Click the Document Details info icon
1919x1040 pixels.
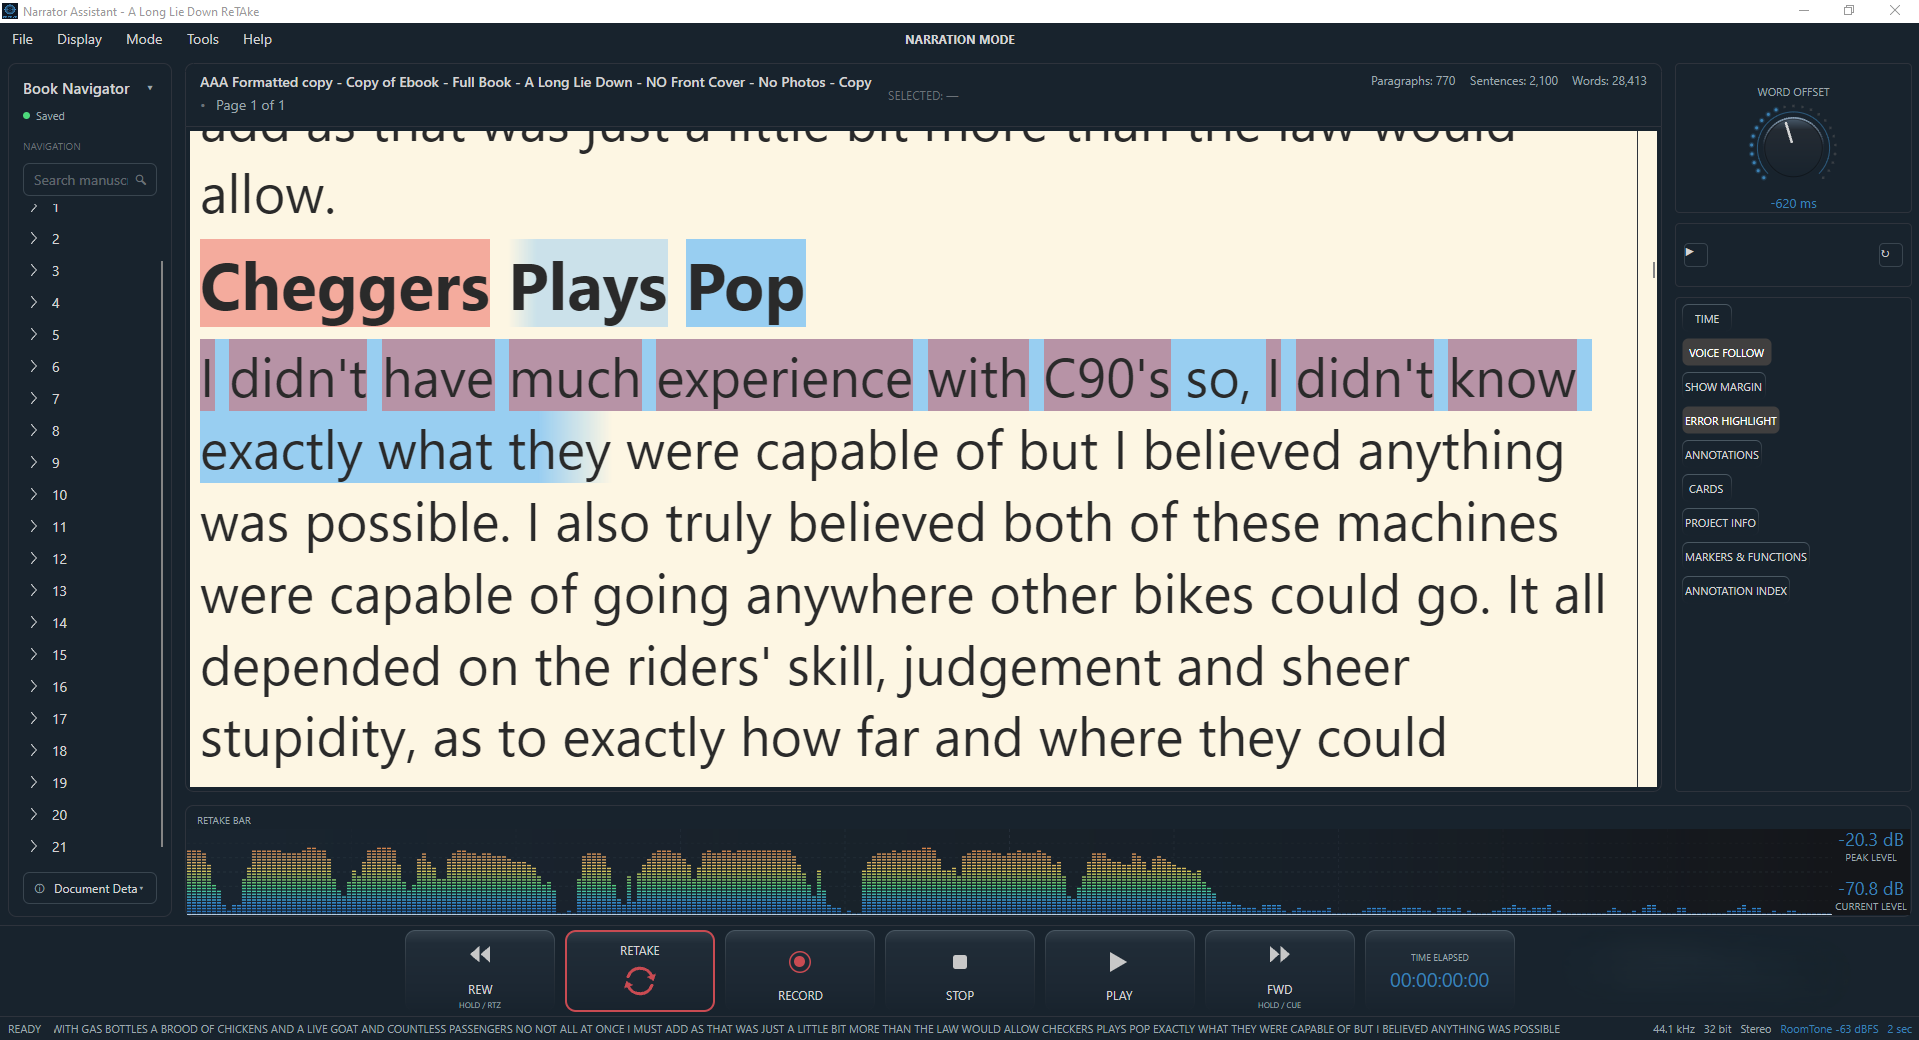pyautogui.click(x=40, y=888)
